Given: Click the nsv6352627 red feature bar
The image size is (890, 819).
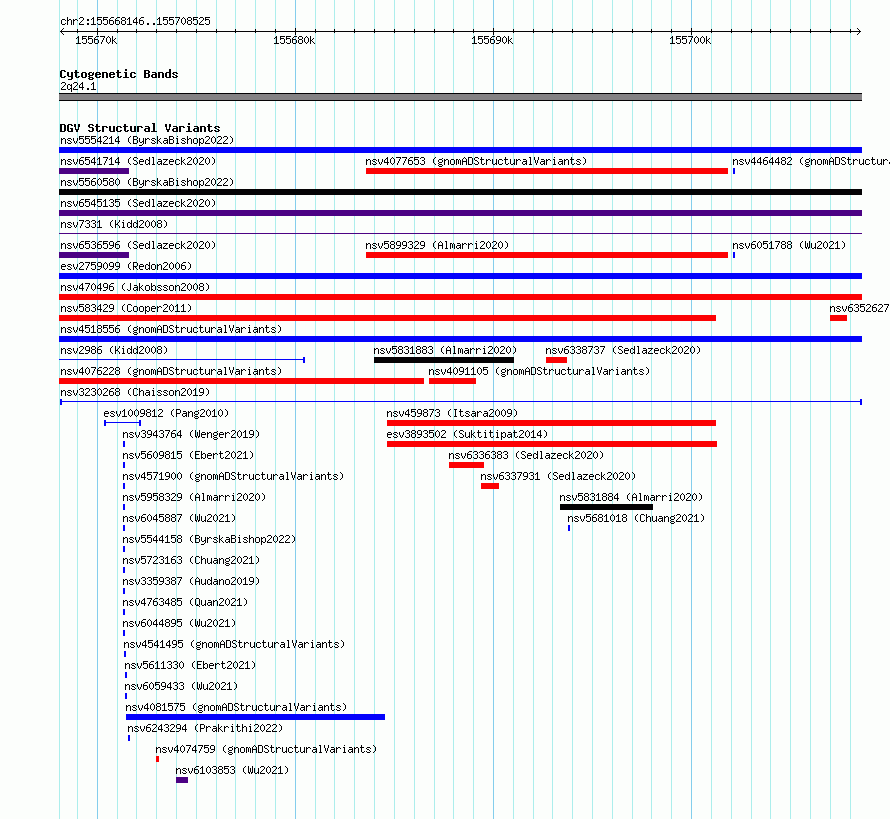Looking at the screenshot, I should coord(838,318).
